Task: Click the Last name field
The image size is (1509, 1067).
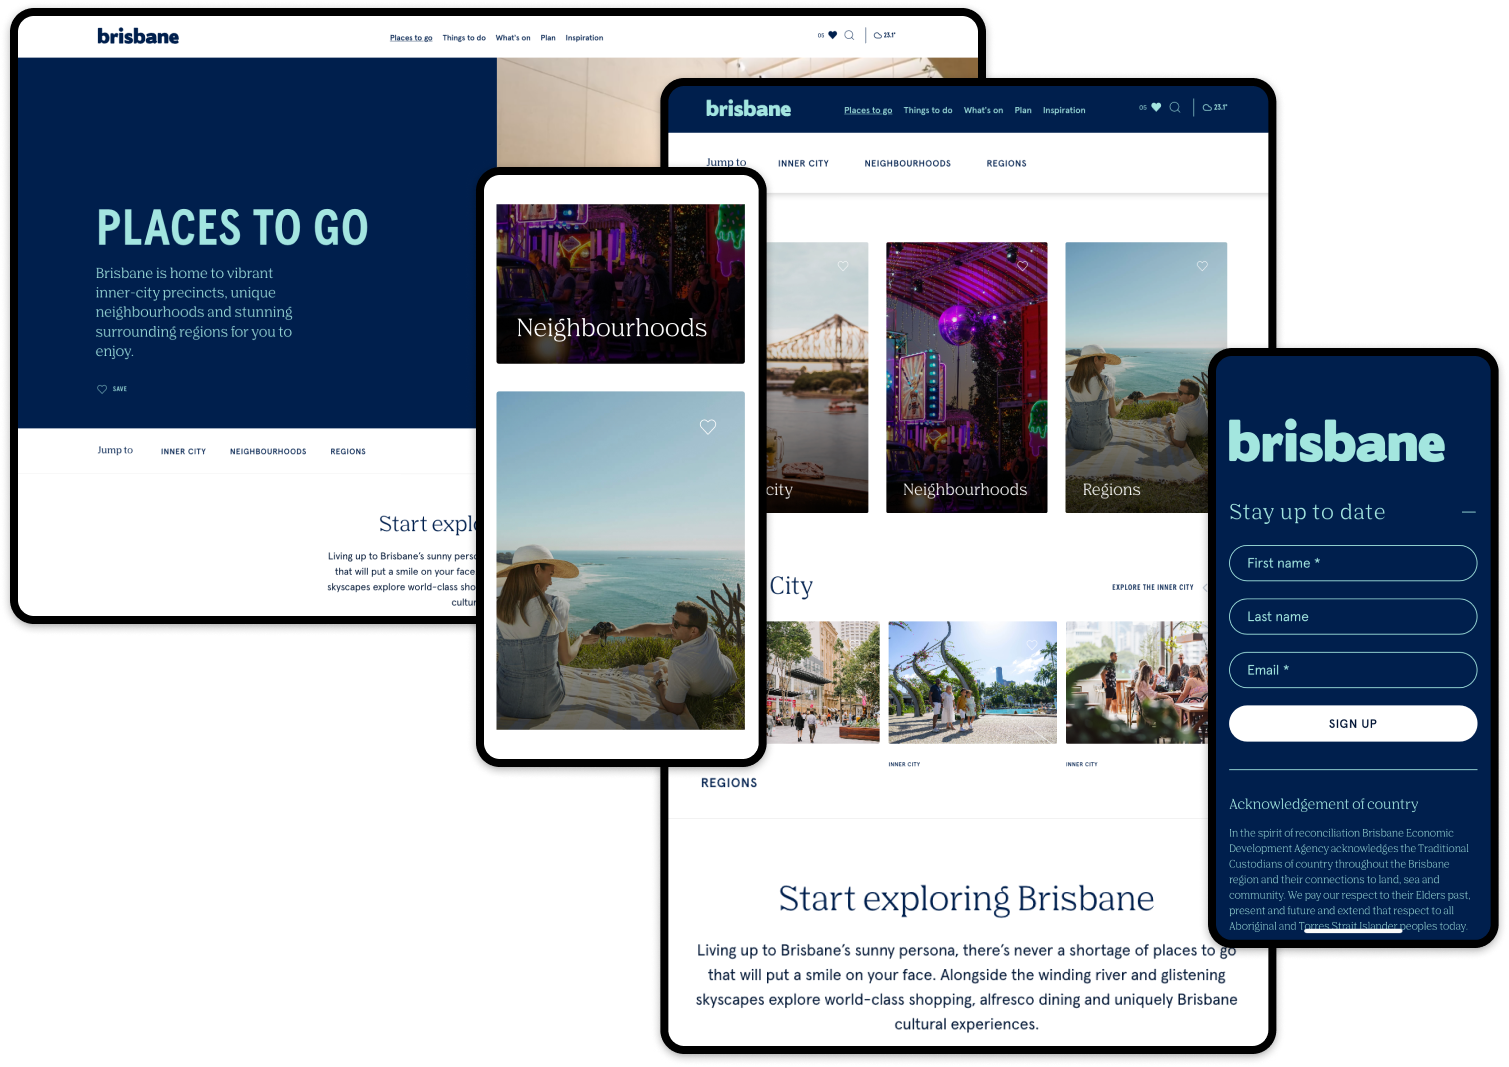Action: pos(1352,616)
